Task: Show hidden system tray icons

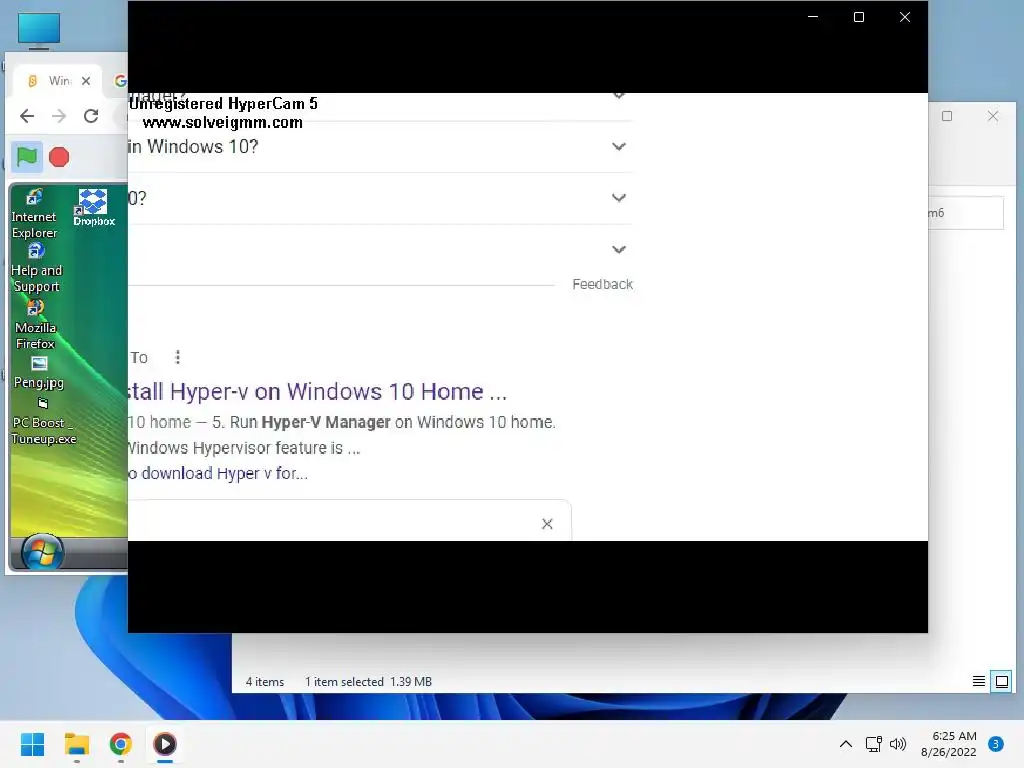Action: coord(846,744)
